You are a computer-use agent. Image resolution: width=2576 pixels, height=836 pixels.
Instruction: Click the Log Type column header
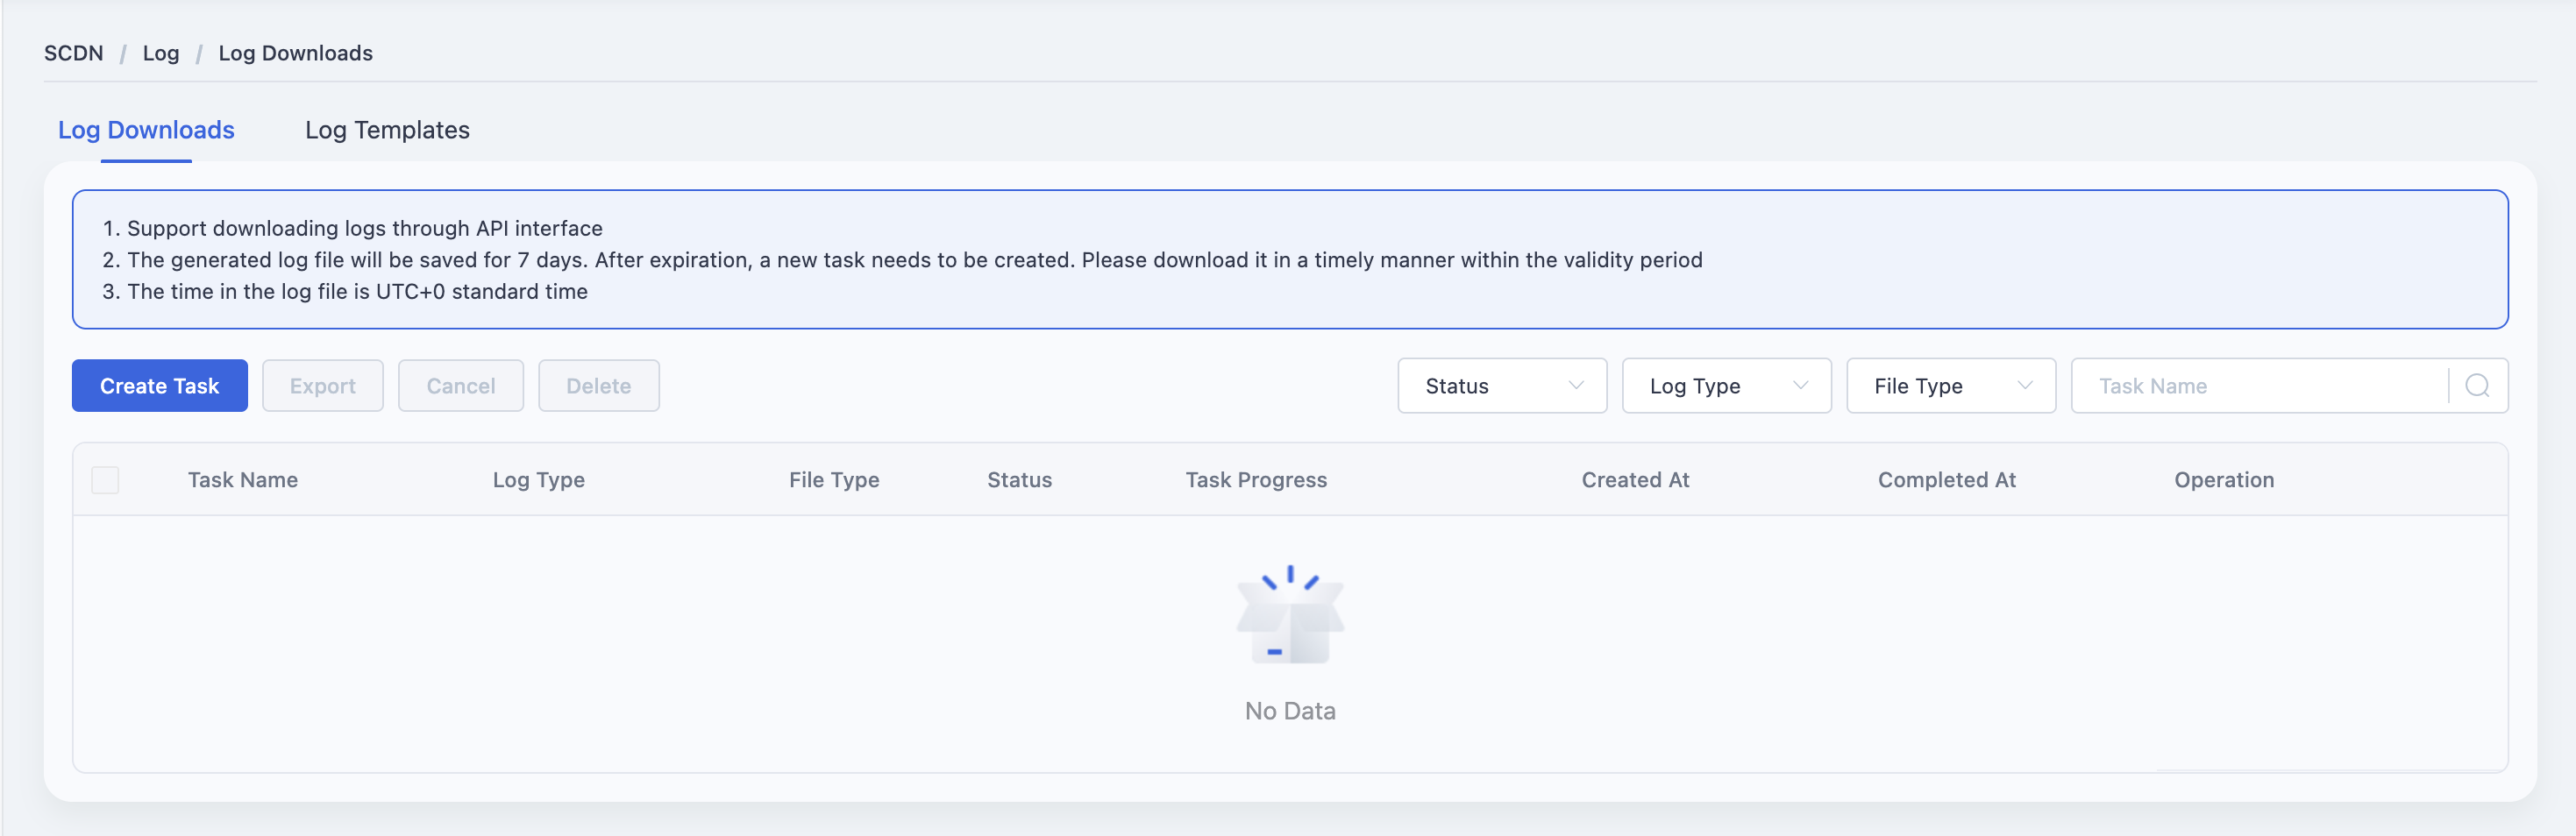(538, 480)
